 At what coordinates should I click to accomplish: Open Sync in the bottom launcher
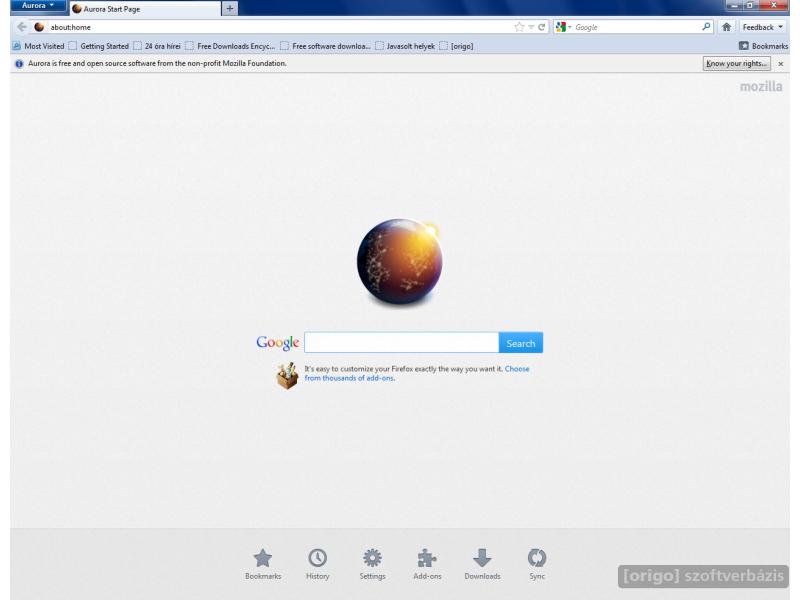[537, 564]
